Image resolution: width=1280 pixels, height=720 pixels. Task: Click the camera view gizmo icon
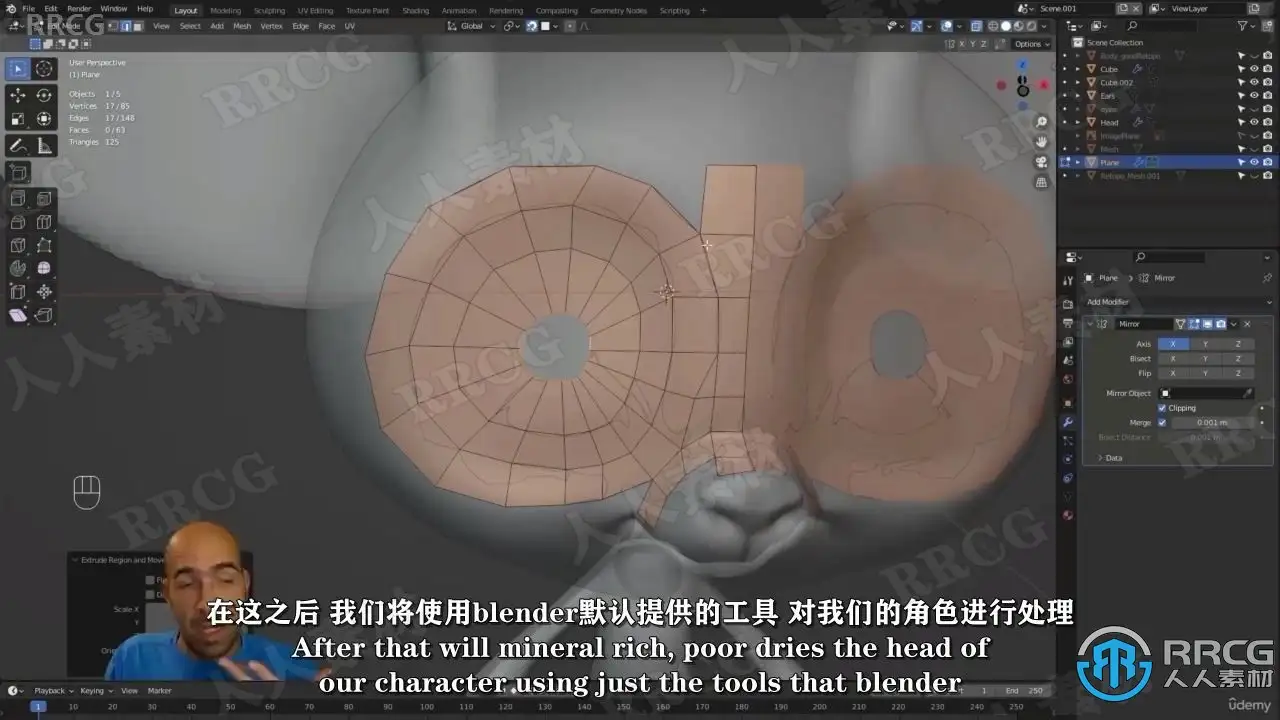click(1041, 161)
